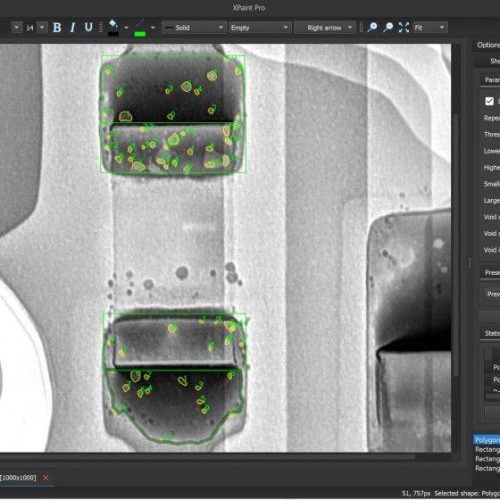This screenshot has width=500, height=500.
Task: Open the font family dropdown arrow
Action: pyautogui.click(x=16, y=27)
